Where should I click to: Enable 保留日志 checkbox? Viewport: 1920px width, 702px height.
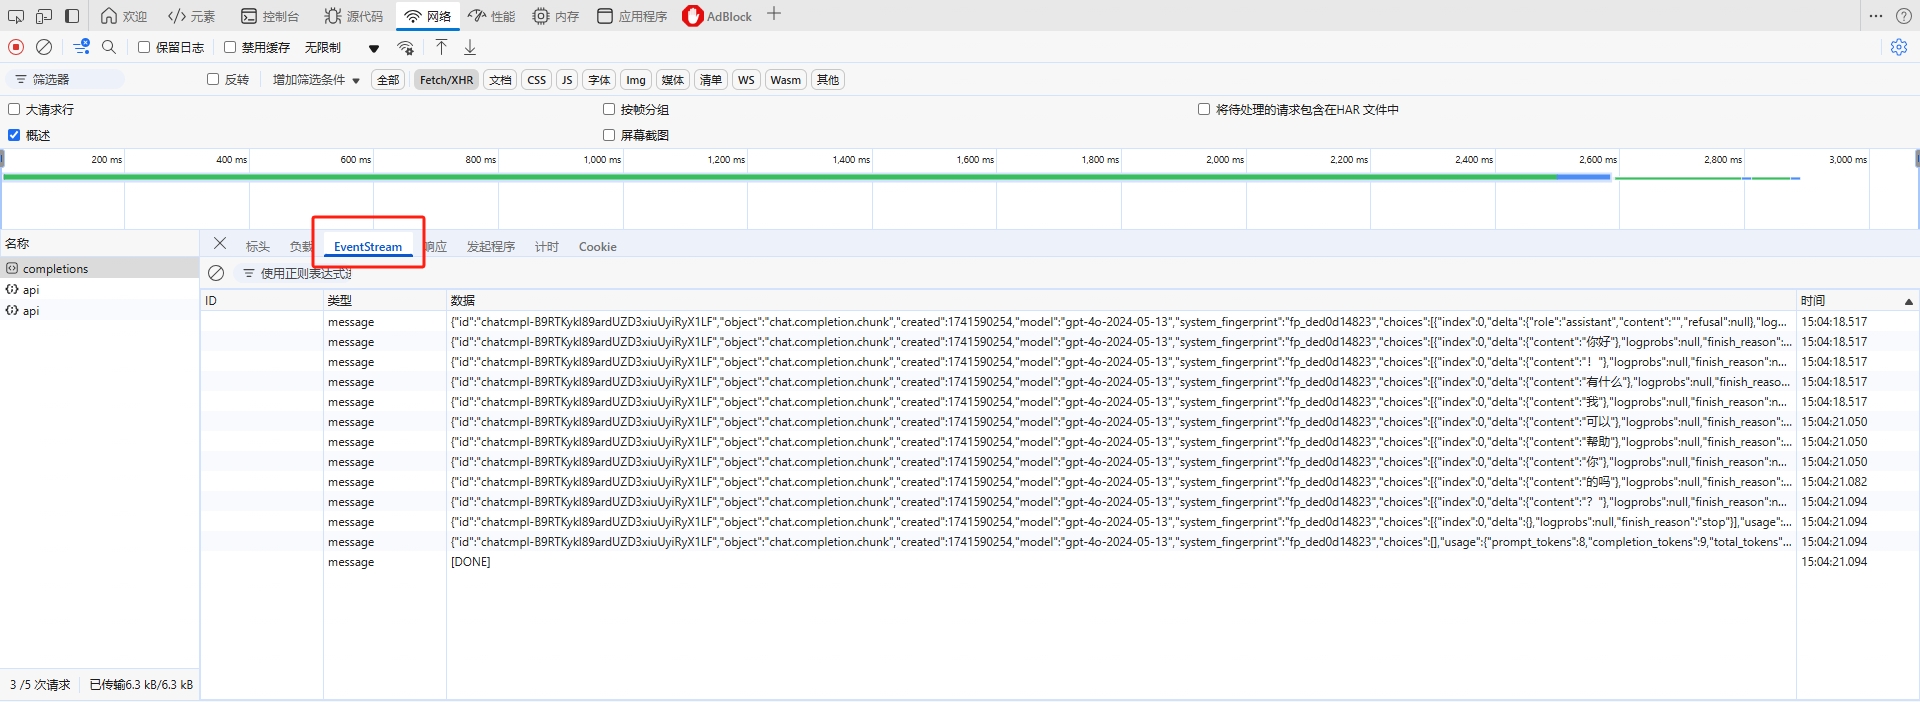(144, 47)
